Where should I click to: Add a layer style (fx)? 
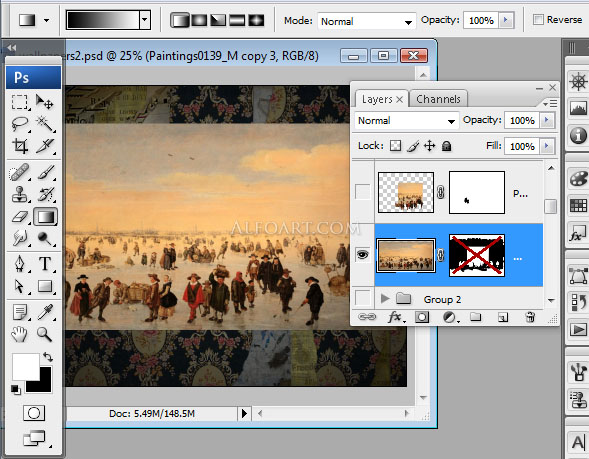(396, 317)
